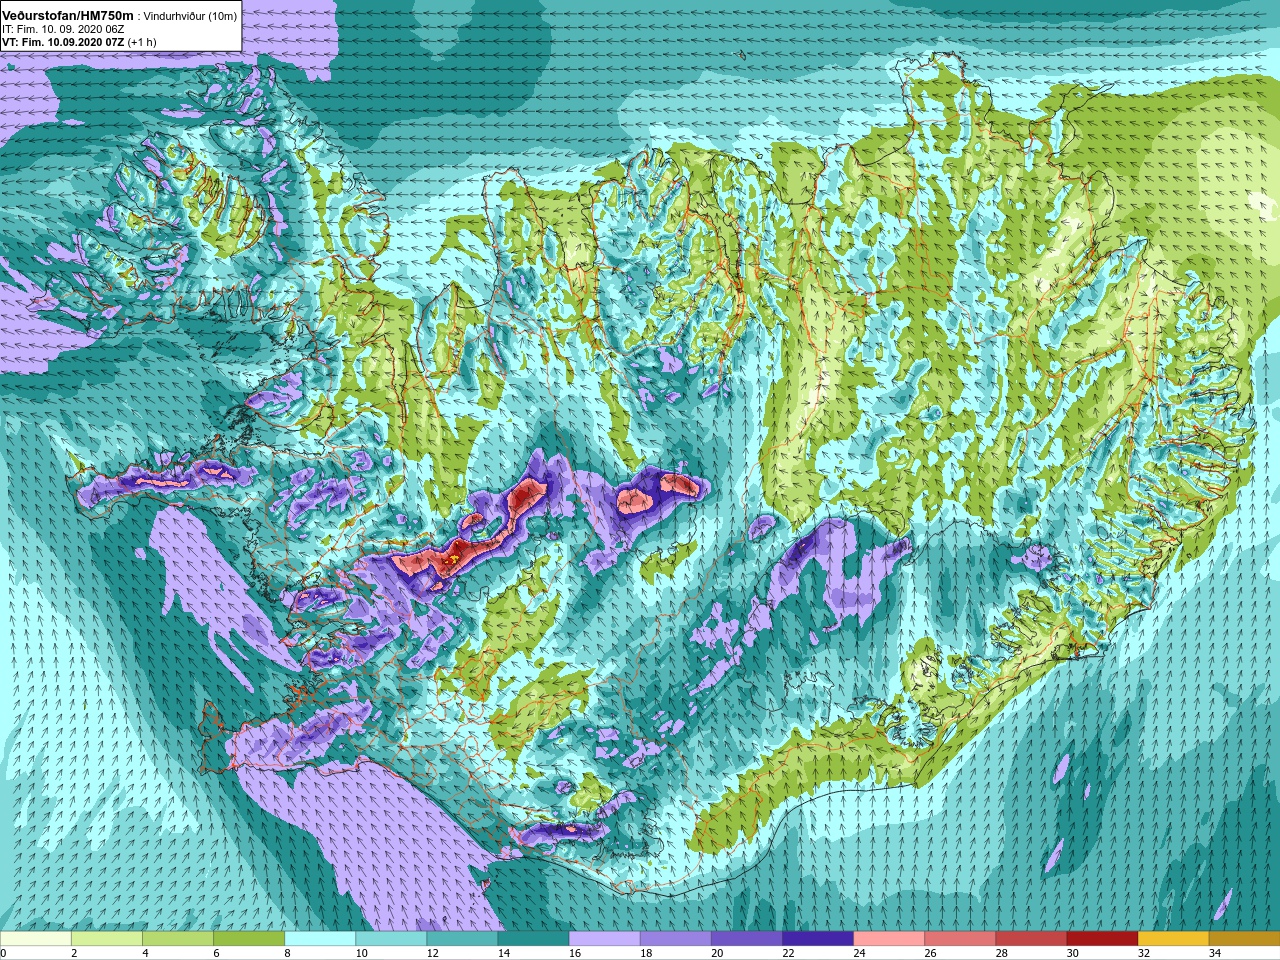This screenshot has width=1280, height=960.
Task: Pick the legend swatch between 4 and 6
Action: click(178, 939)
